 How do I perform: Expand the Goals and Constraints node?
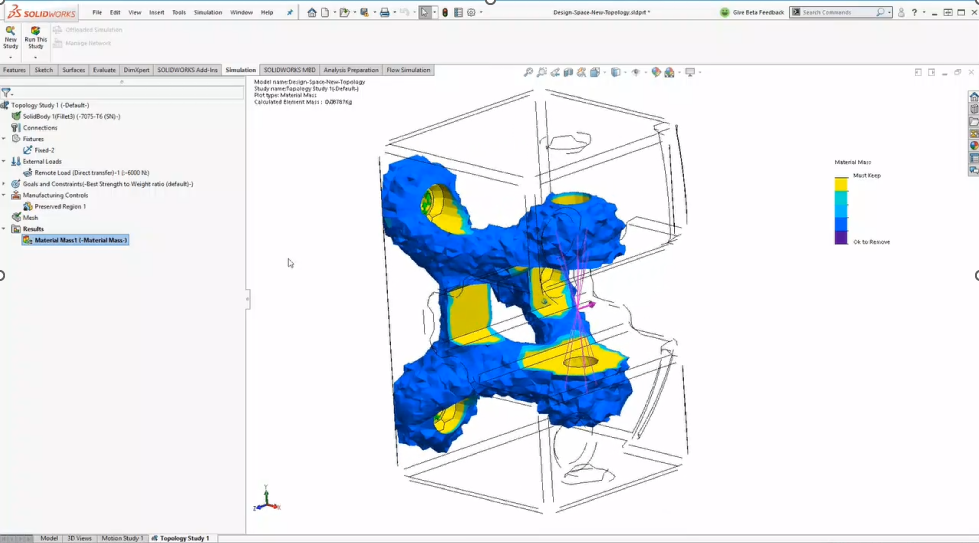pos(4,184)
